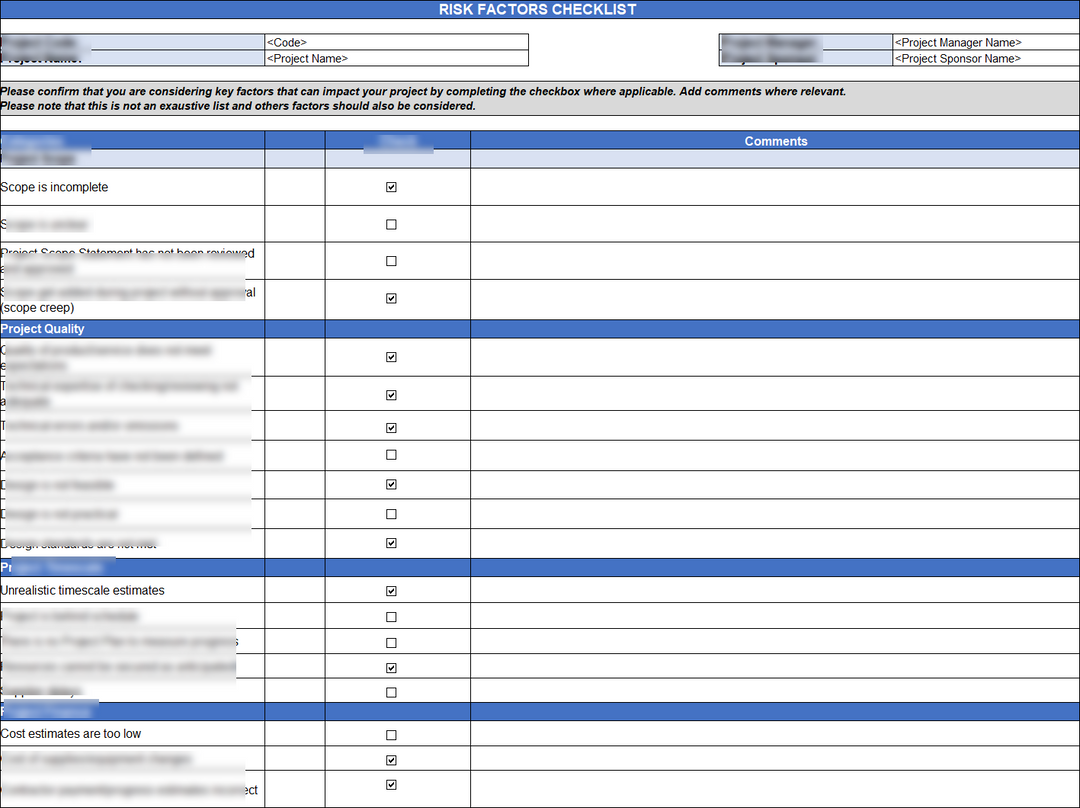Click the comments cell for "Scope is incomplete"
1080x808 pixels.
pyautogui.click(x=775, y=187)
